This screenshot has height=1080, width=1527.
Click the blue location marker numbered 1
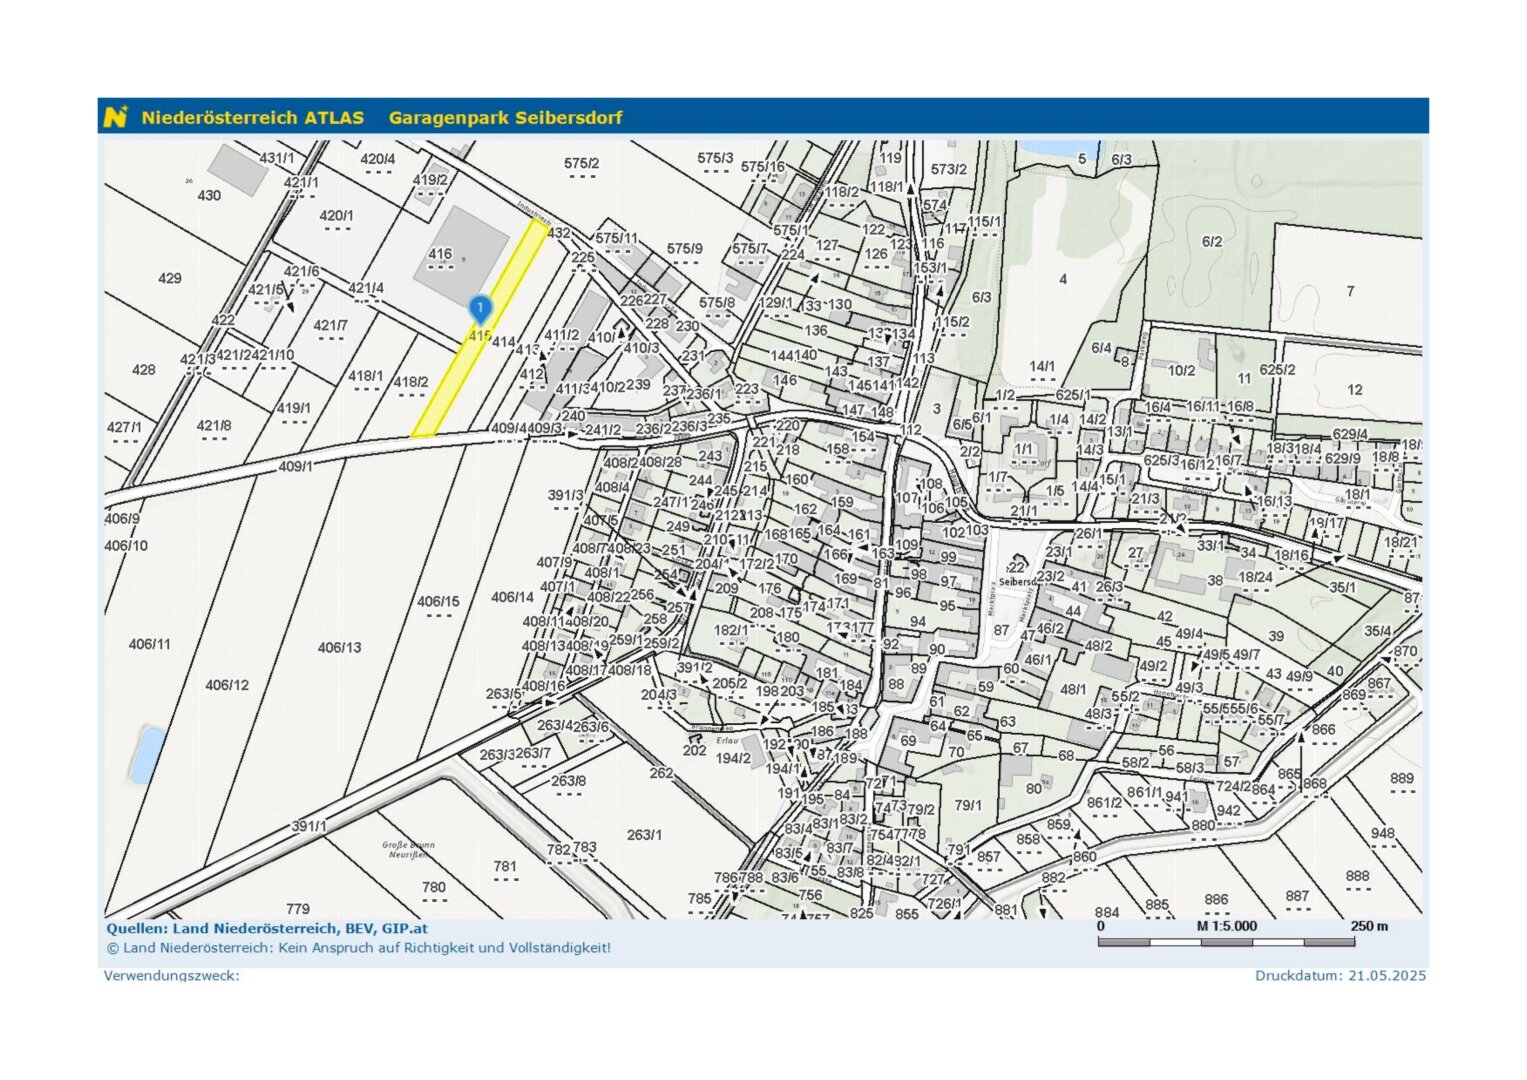480,308
